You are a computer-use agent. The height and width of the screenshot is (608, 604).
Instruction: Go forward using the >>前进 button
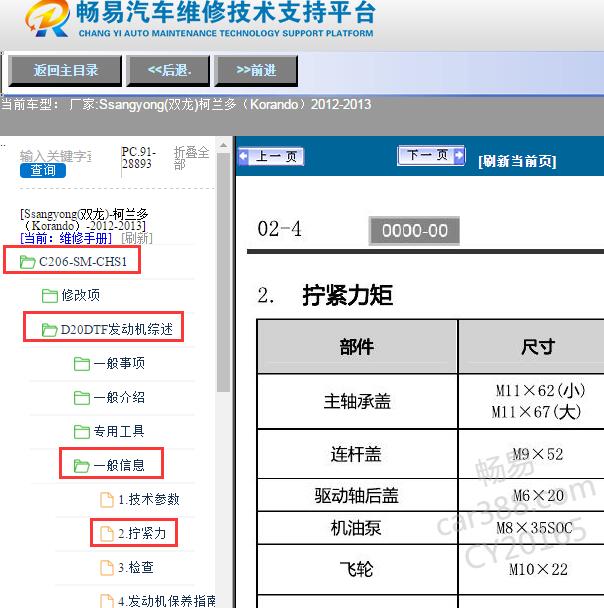coord(256,71)
